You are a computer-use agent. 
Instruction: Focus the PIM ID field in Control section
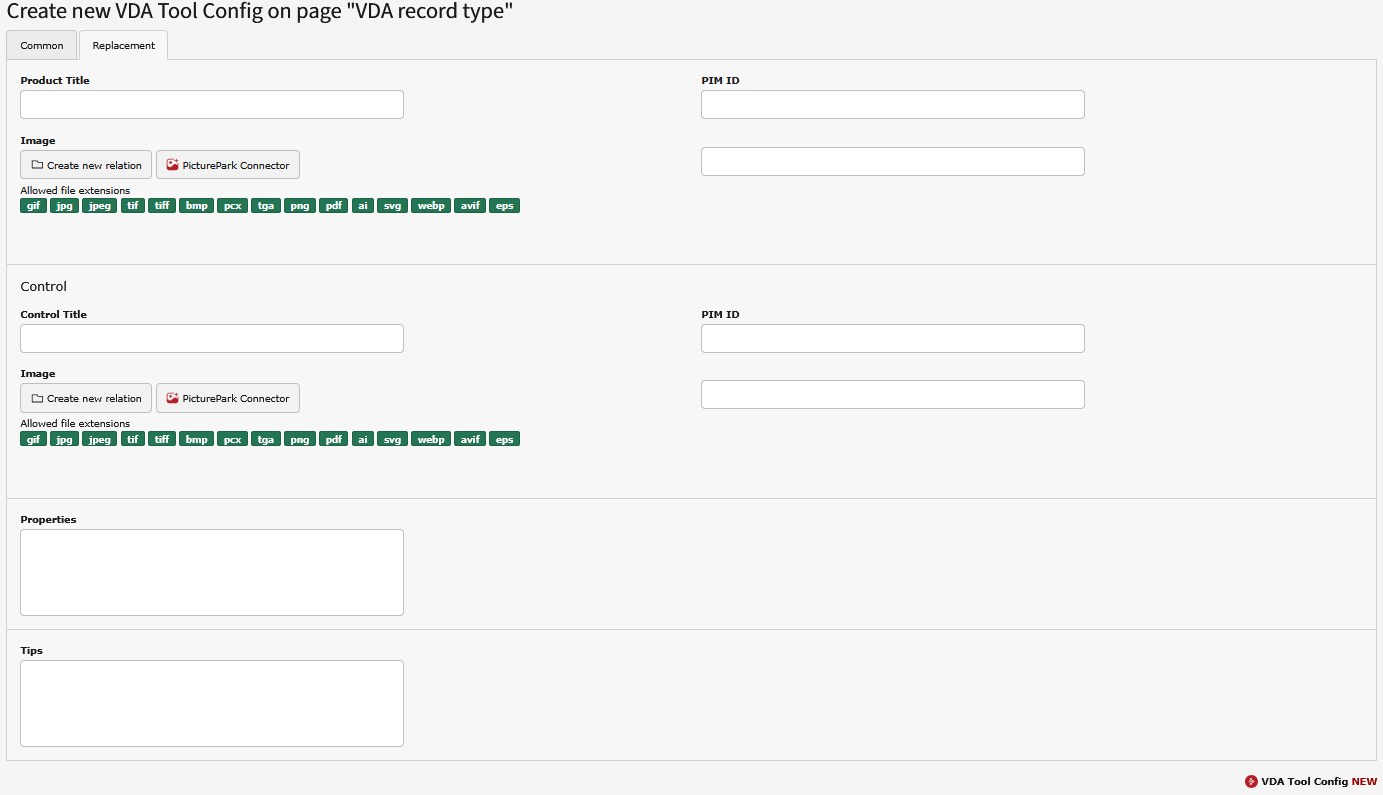pos(892,338)
